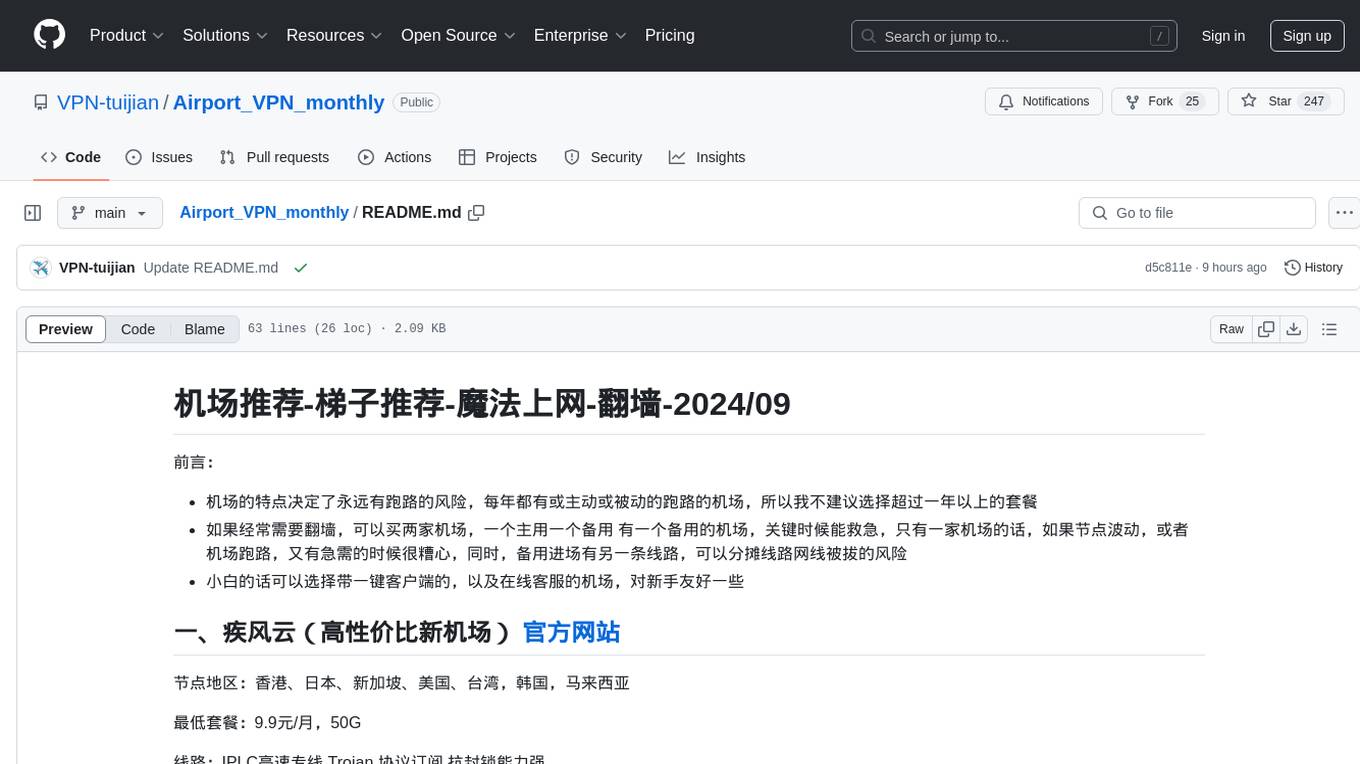Open the README outline icon
Image resolution: width=1360 pixels, height=764 pixels.
click(x=1329, y=329)
